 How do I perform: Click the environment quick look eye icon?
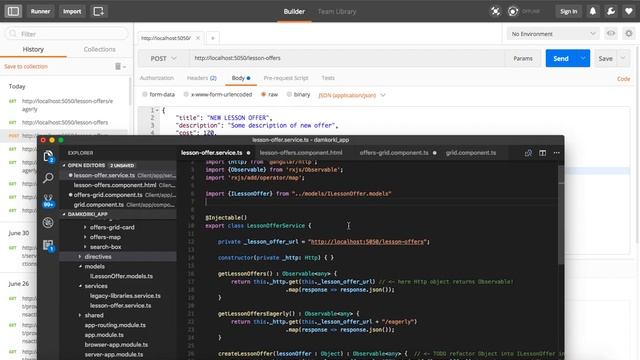click(611, 33)
